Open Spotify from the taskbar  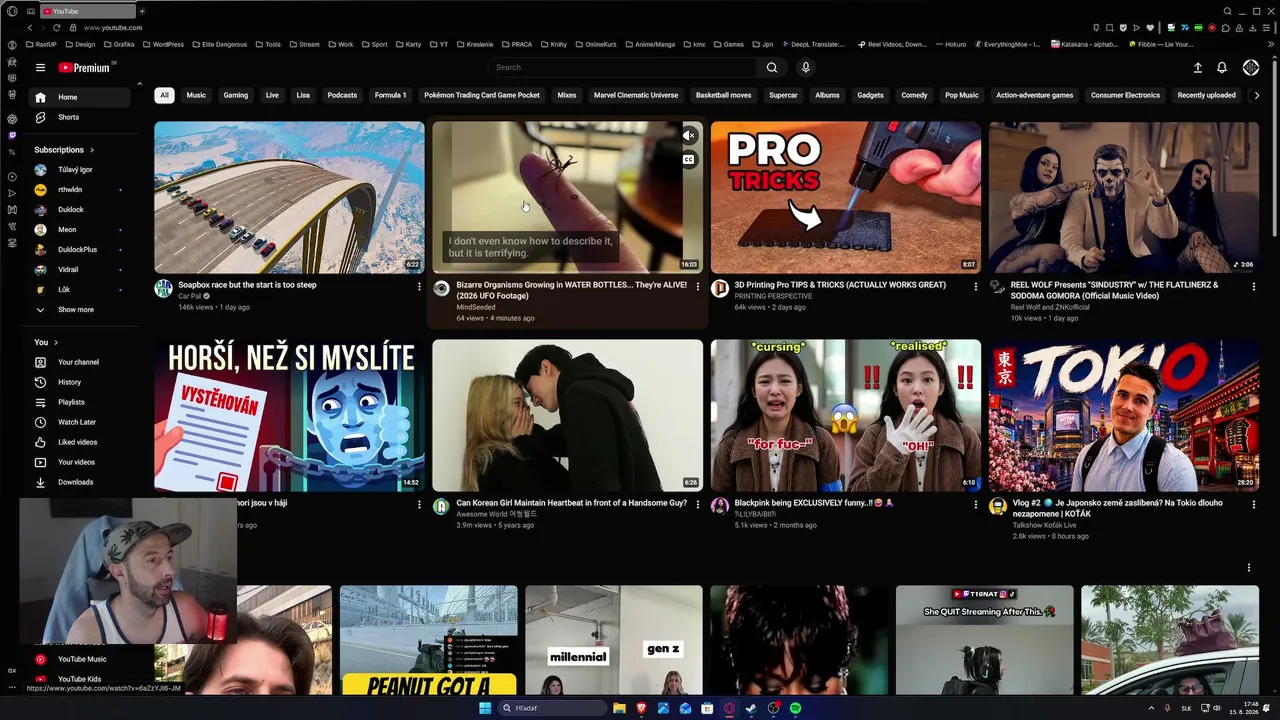795,708
